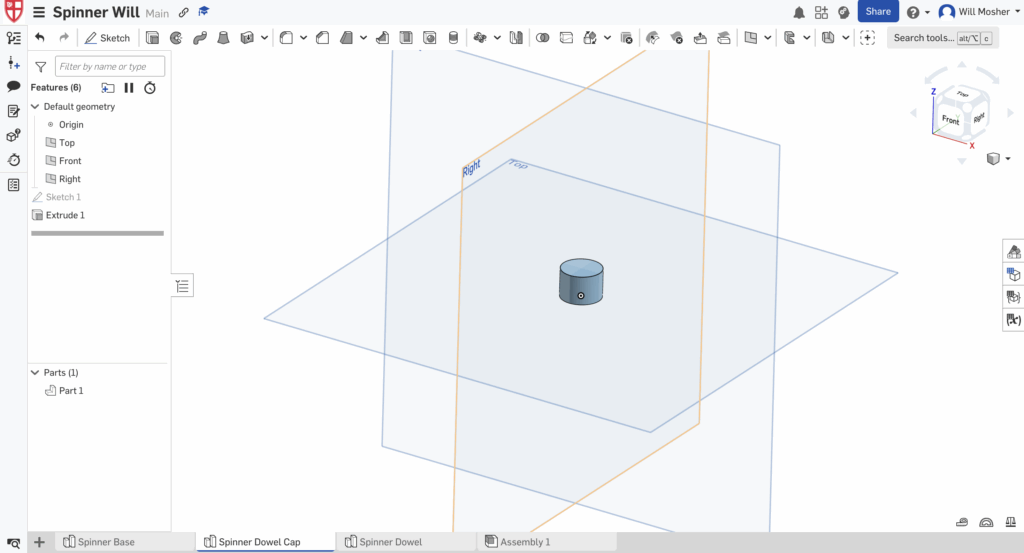Click the Revolve tool icon
The height and width of the screenshot is (553, 1024).
coord(176,38)
